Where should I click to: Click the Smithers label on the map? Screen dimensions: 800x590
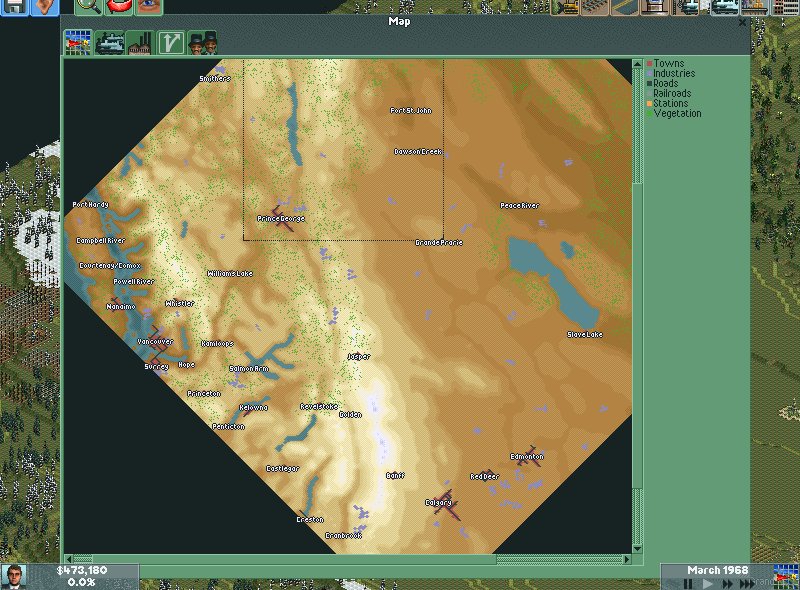coord(215,79)
